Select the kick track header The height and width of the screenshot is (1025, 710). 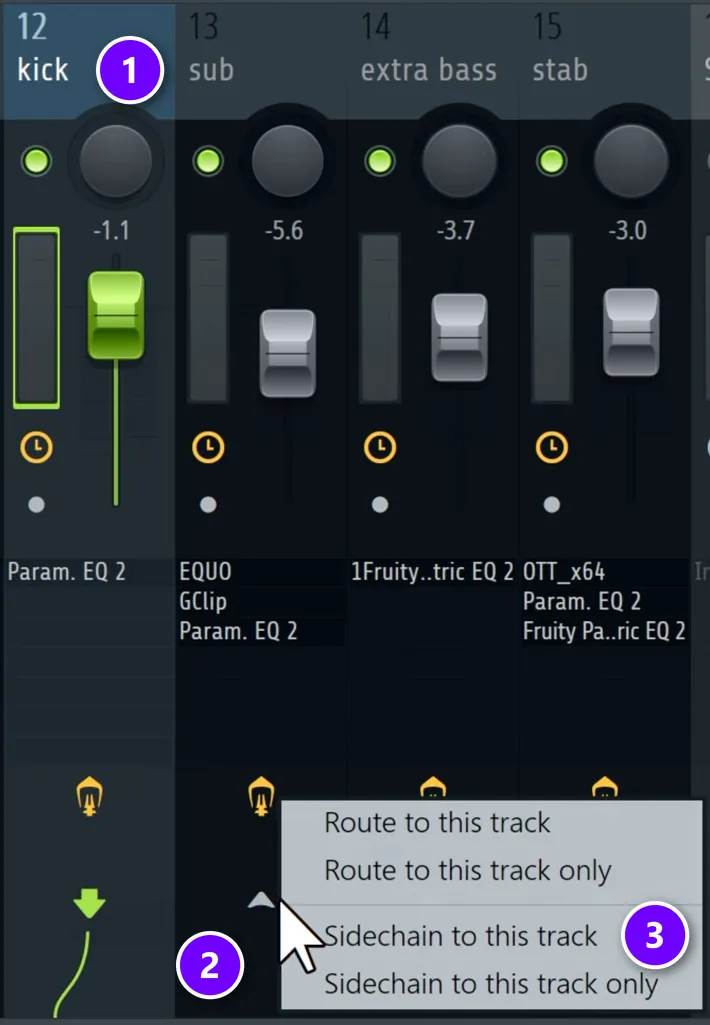[x=88, y=60]
